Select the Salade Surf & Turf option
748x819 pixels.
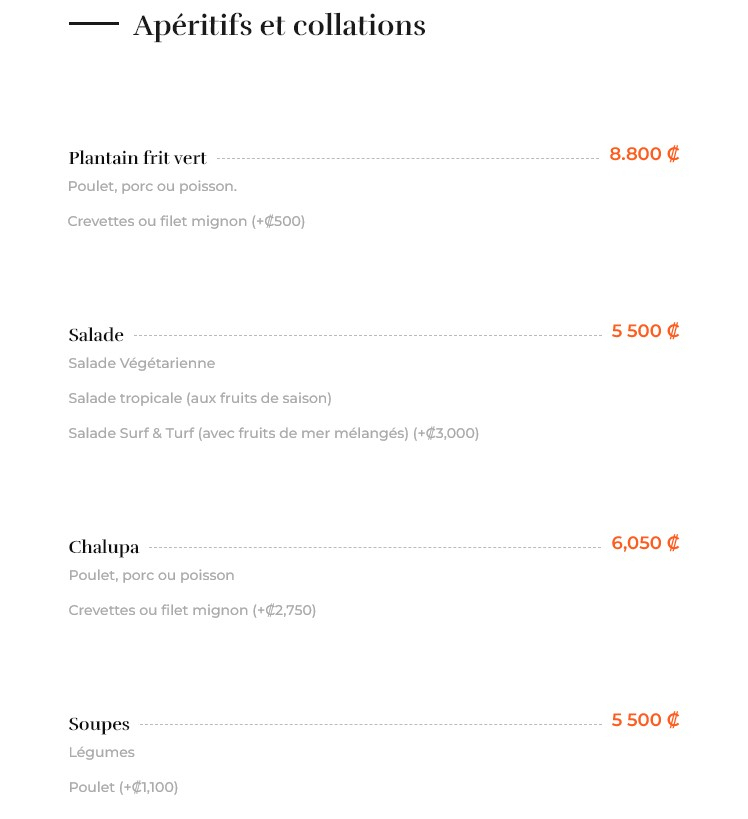tap(274, 434)
